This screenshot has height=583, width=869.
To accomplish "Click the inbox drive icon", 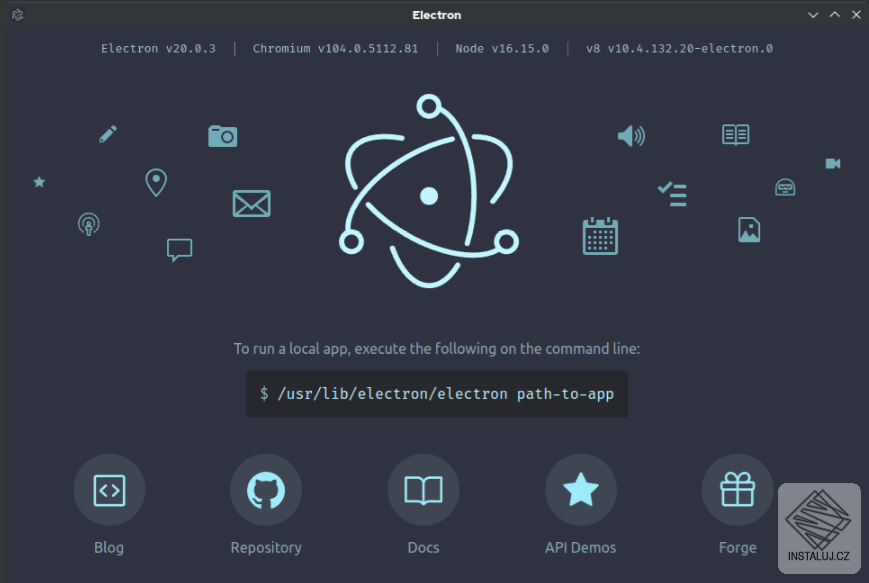I will (785, 187).
